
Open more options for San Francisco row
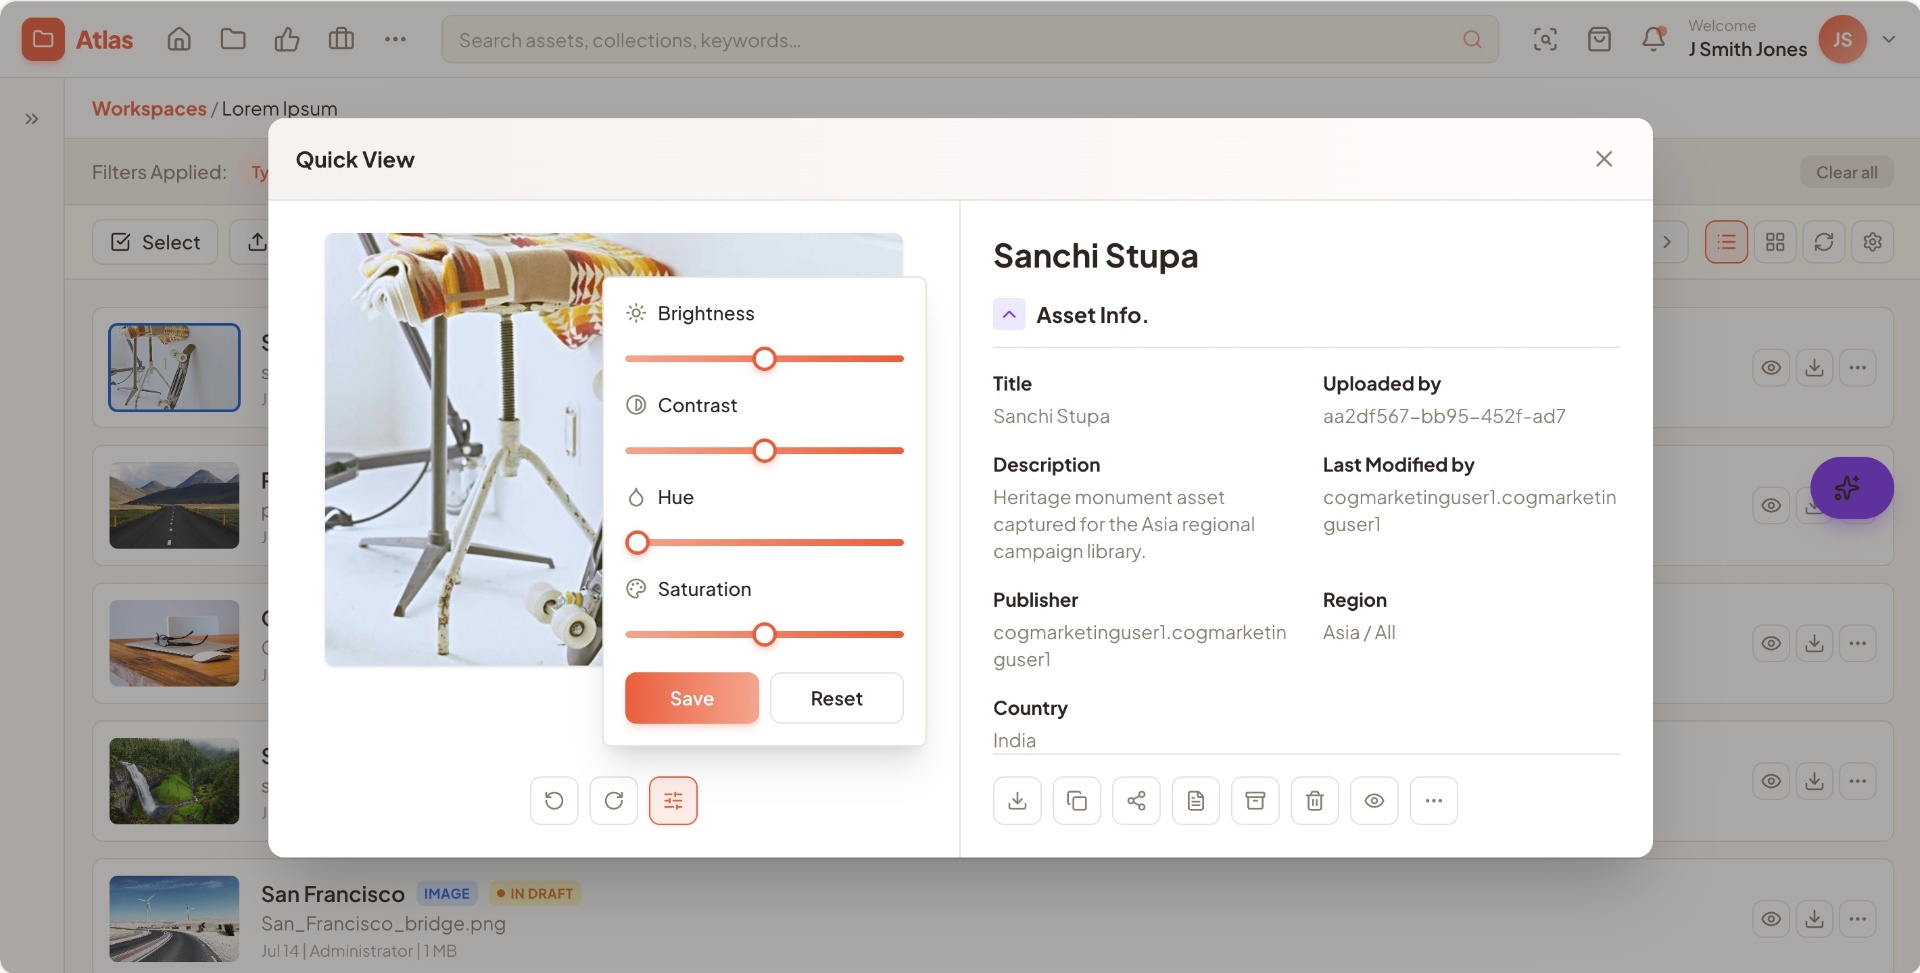click(1858, 919)
